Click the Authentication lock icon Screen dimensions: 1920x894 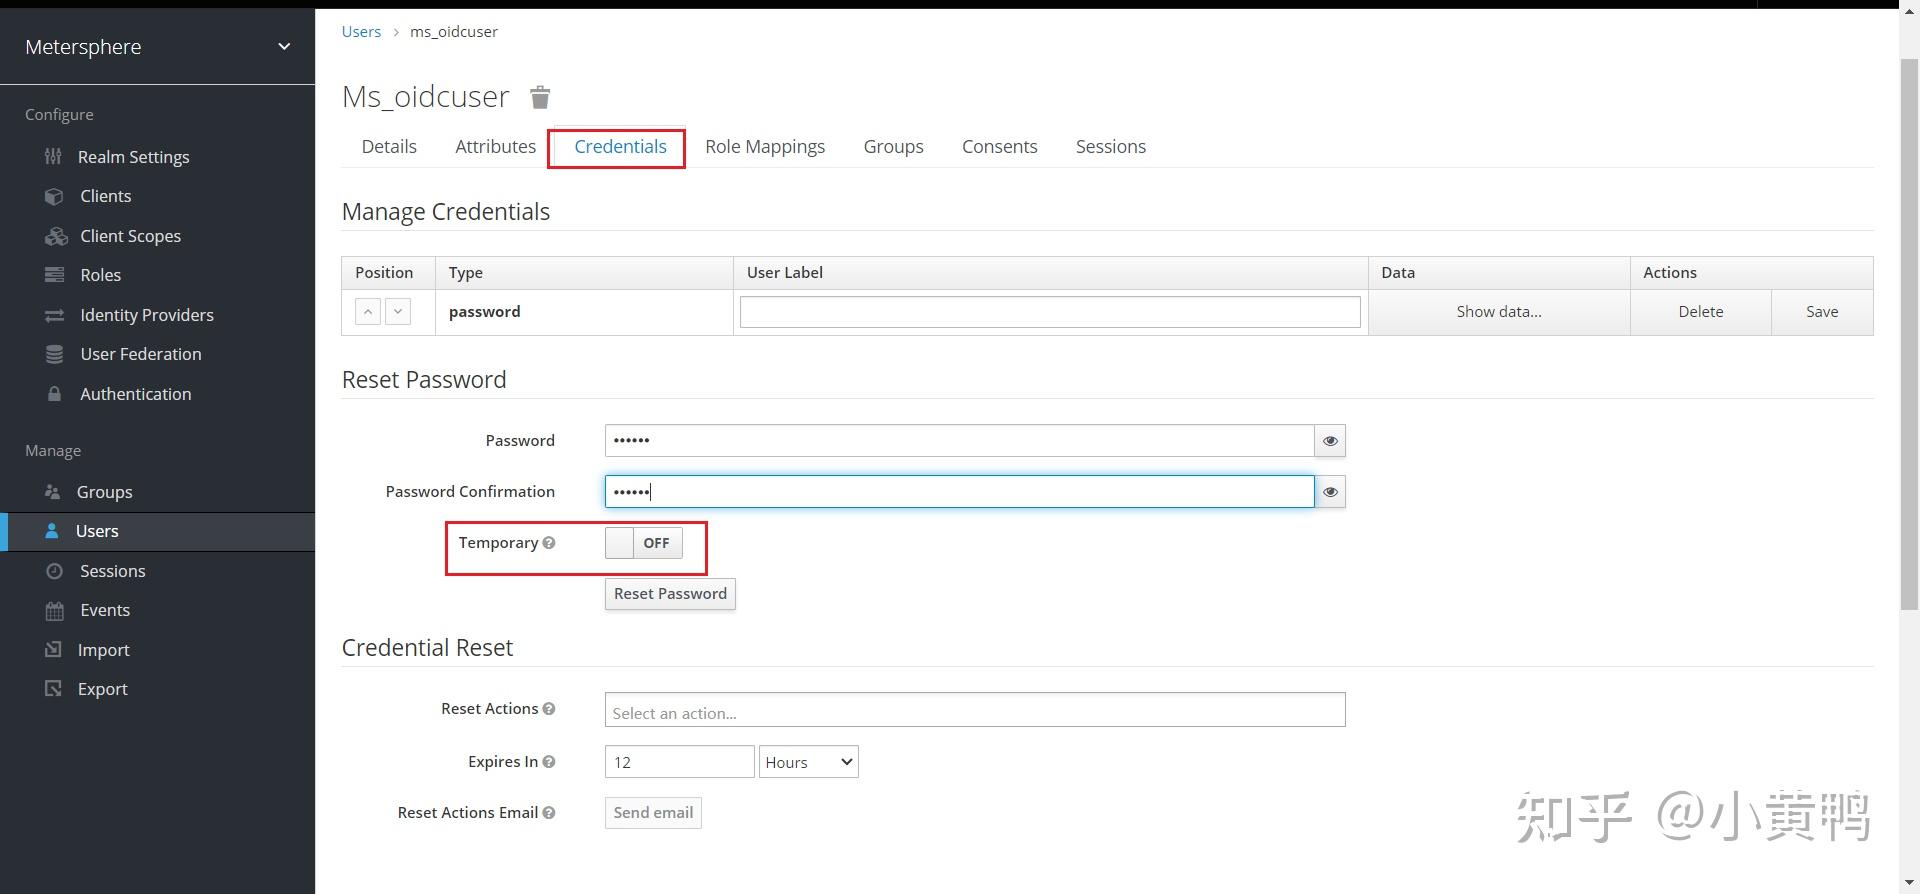pyautogui.click(x=54, y=394)
